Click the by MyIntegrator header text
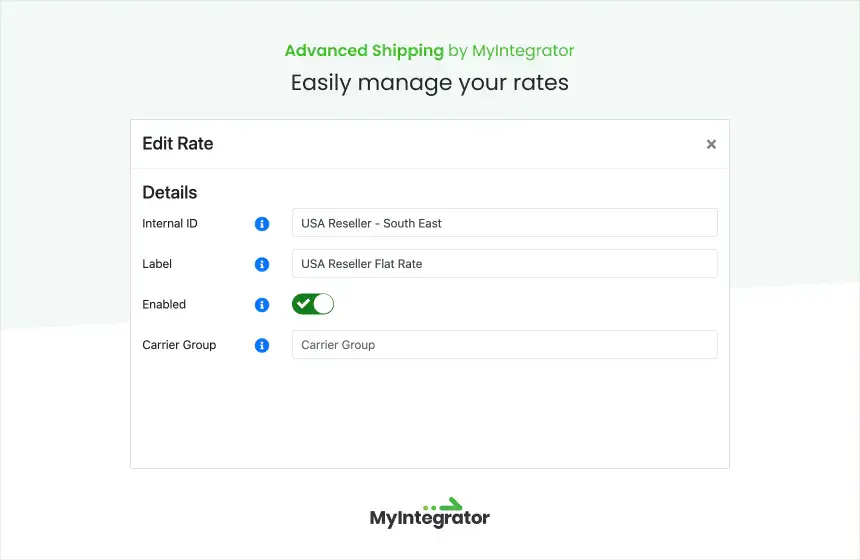The image size is (860, 560). pos(511,50)
